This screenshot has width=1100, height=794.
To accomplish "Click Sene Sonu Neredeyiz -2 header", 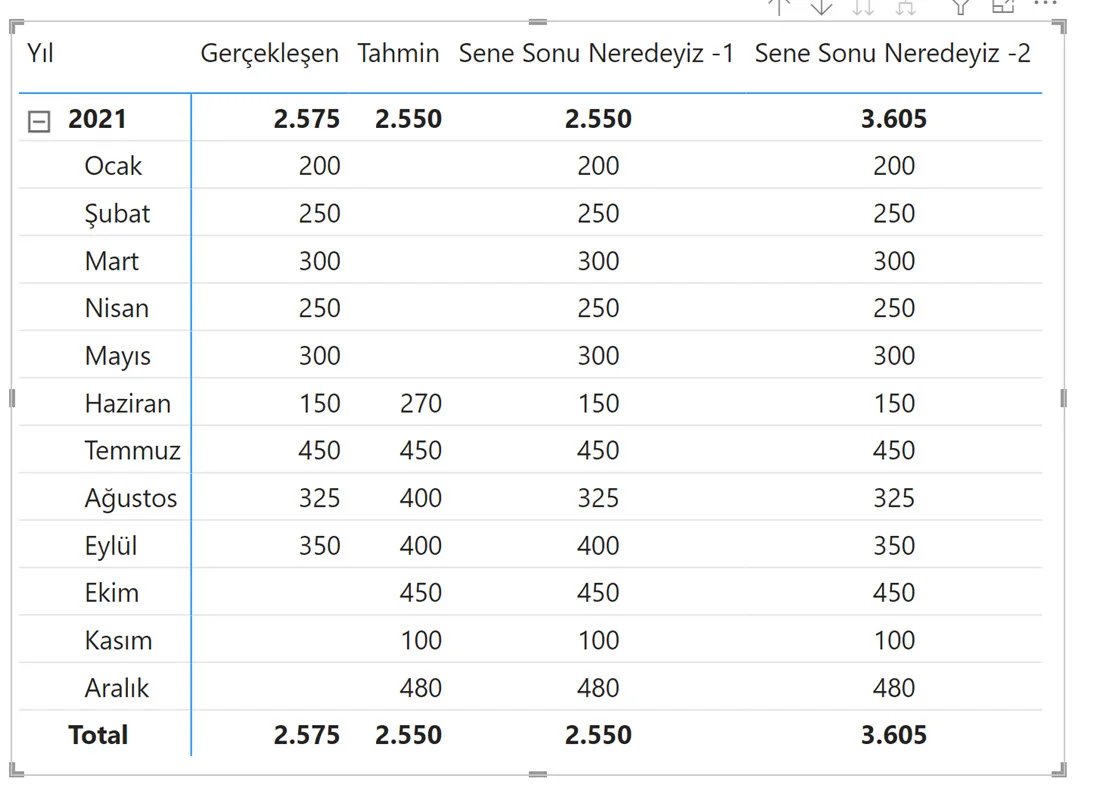I will (892, 54).
